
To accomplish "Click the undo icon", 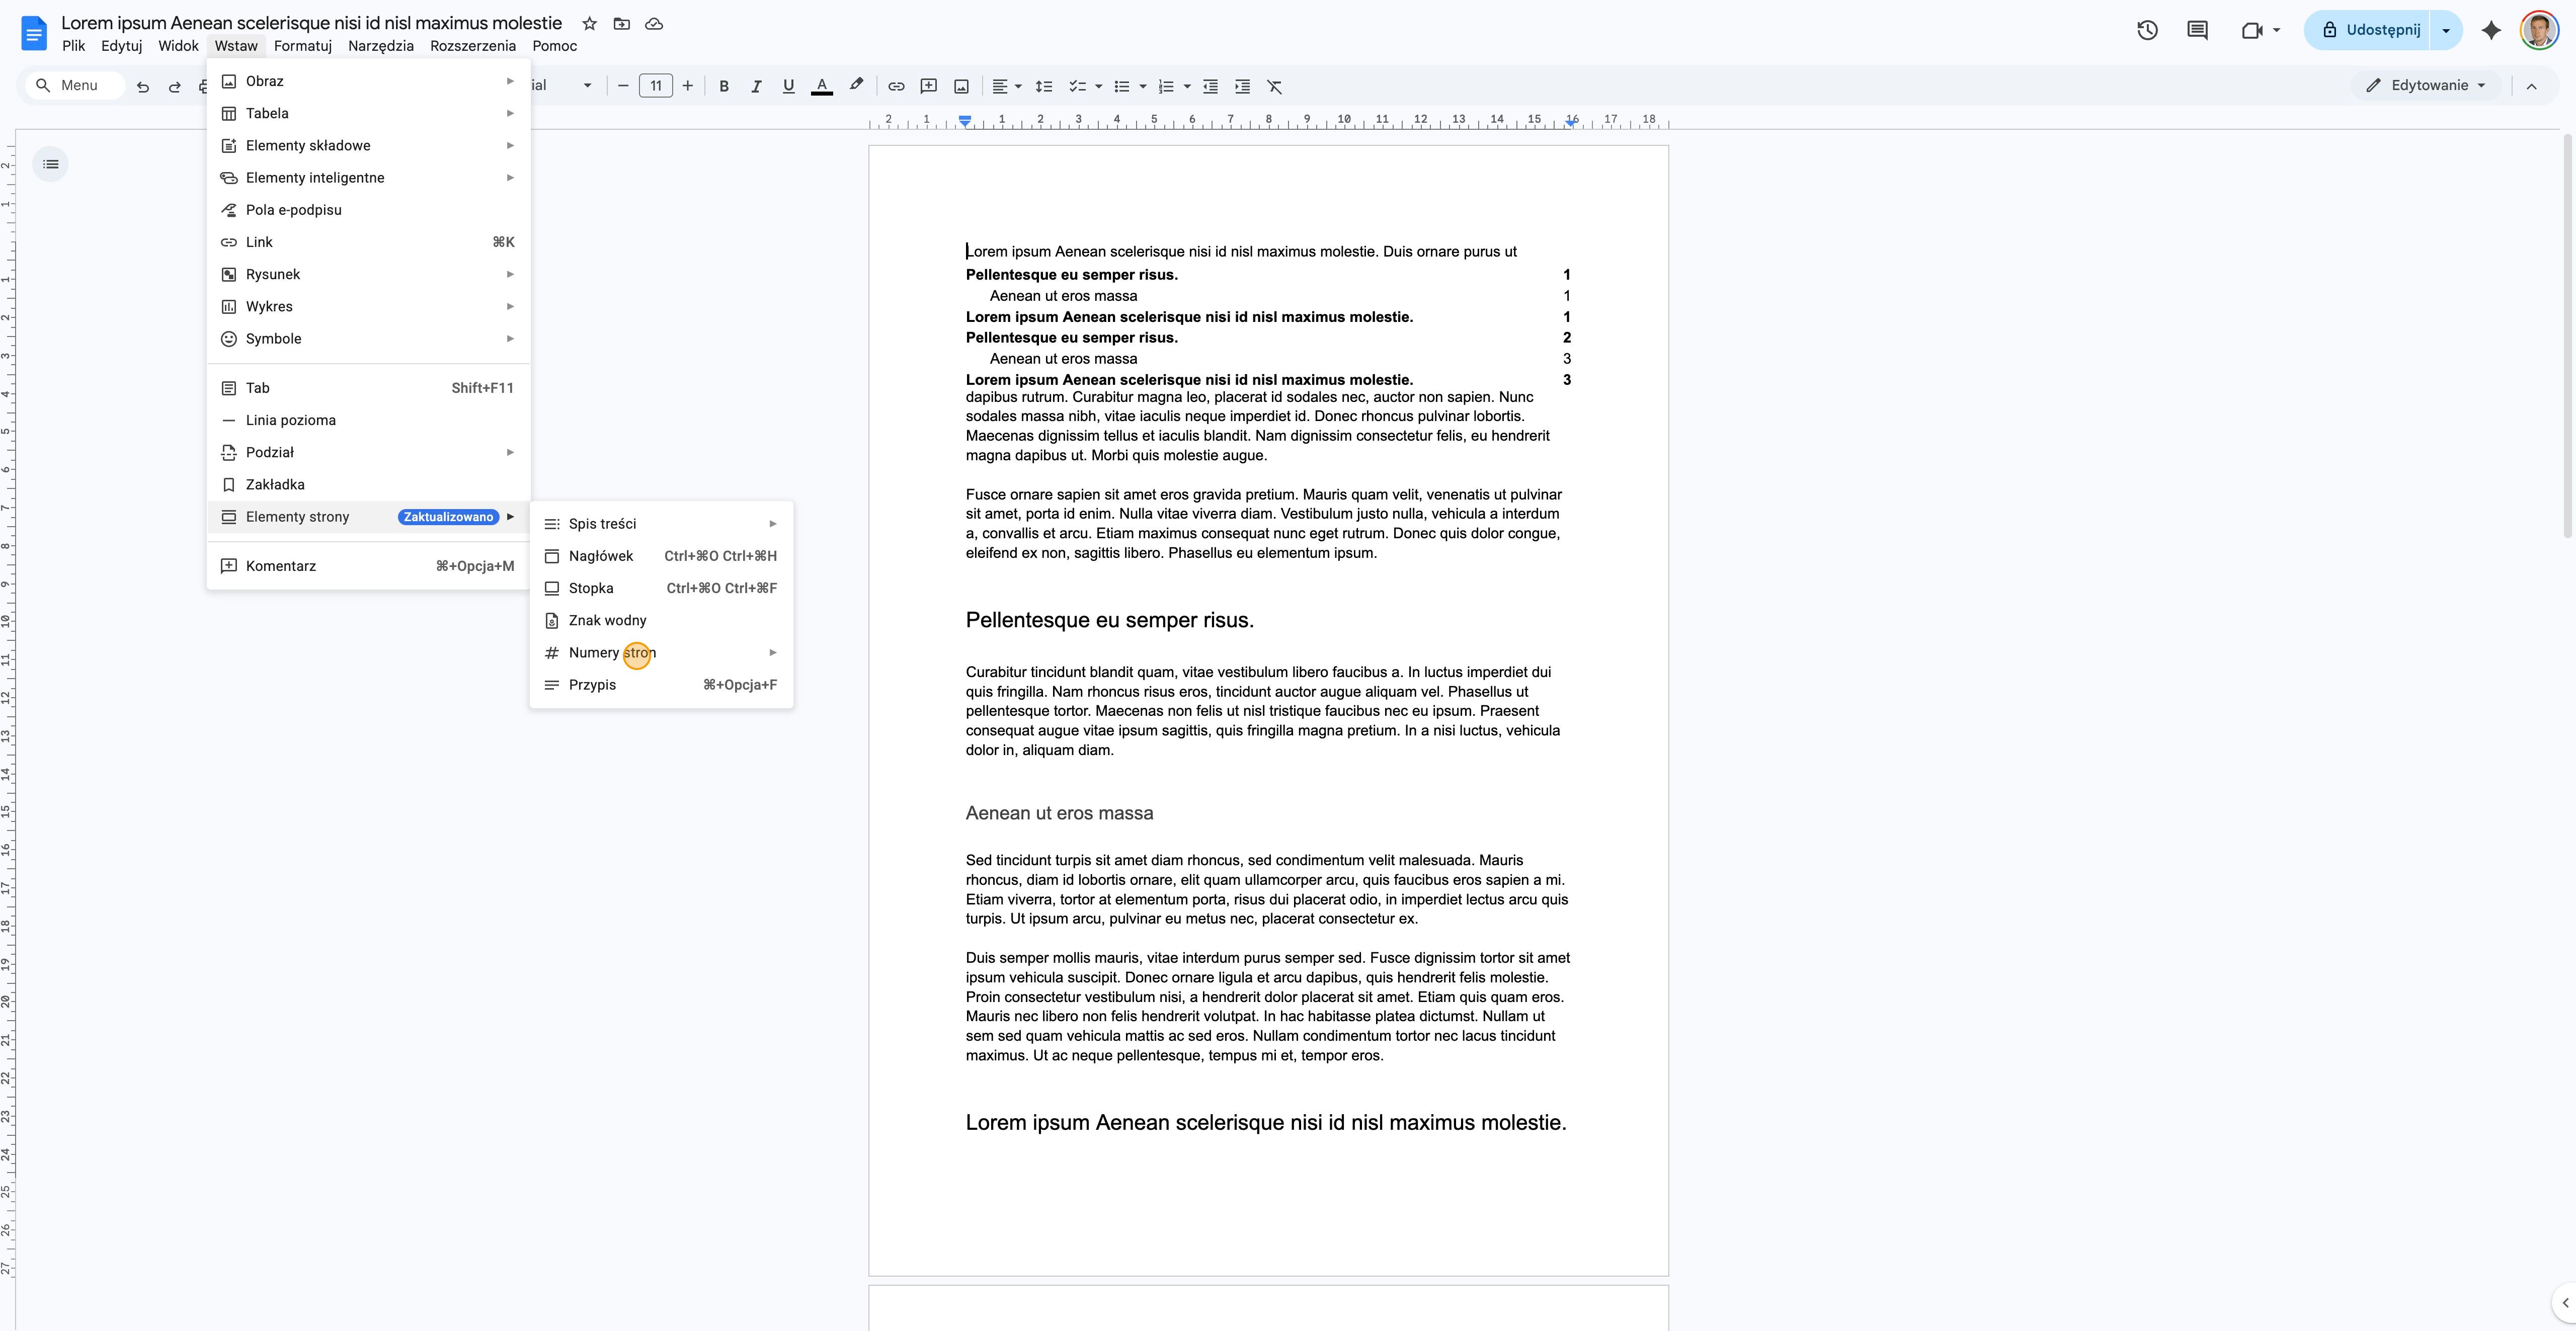I will click(143, 87).
